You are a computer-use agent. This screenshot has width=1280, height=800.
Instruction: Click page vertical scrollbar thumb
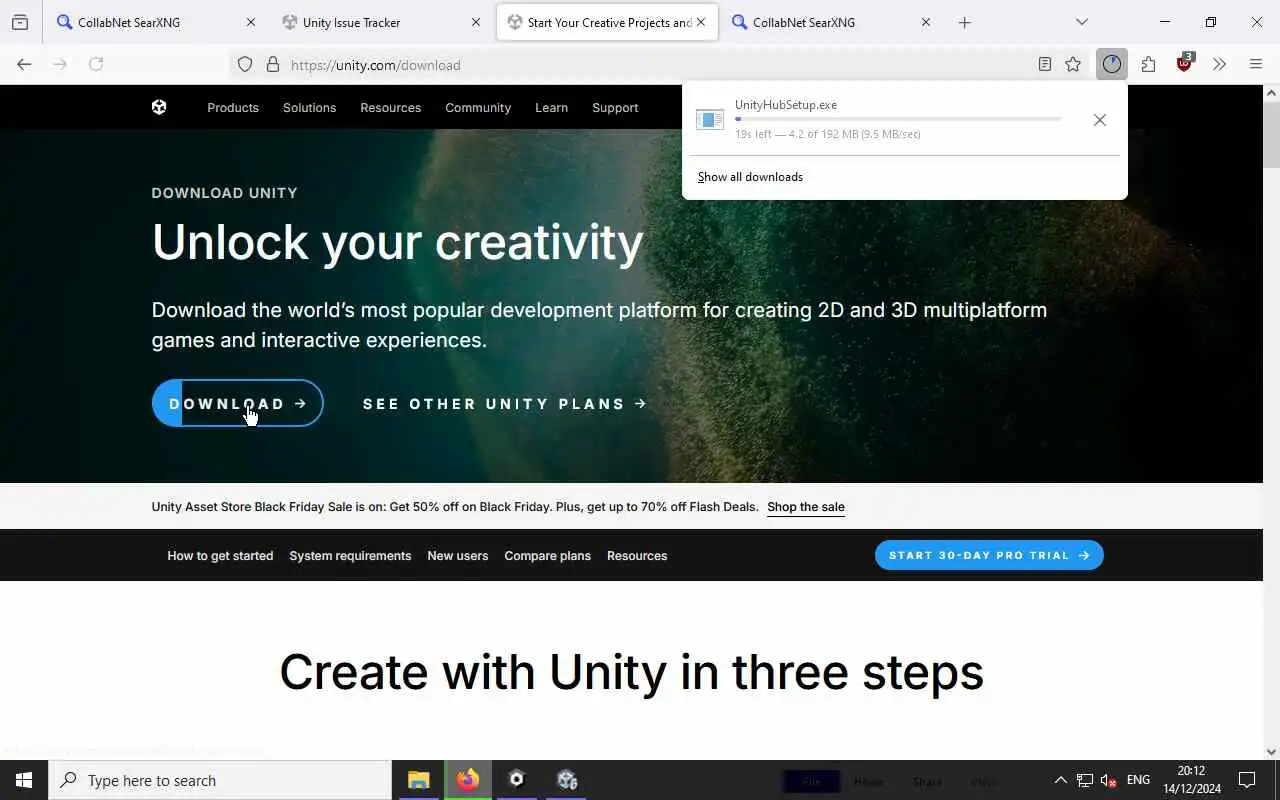pos(1271,135)
